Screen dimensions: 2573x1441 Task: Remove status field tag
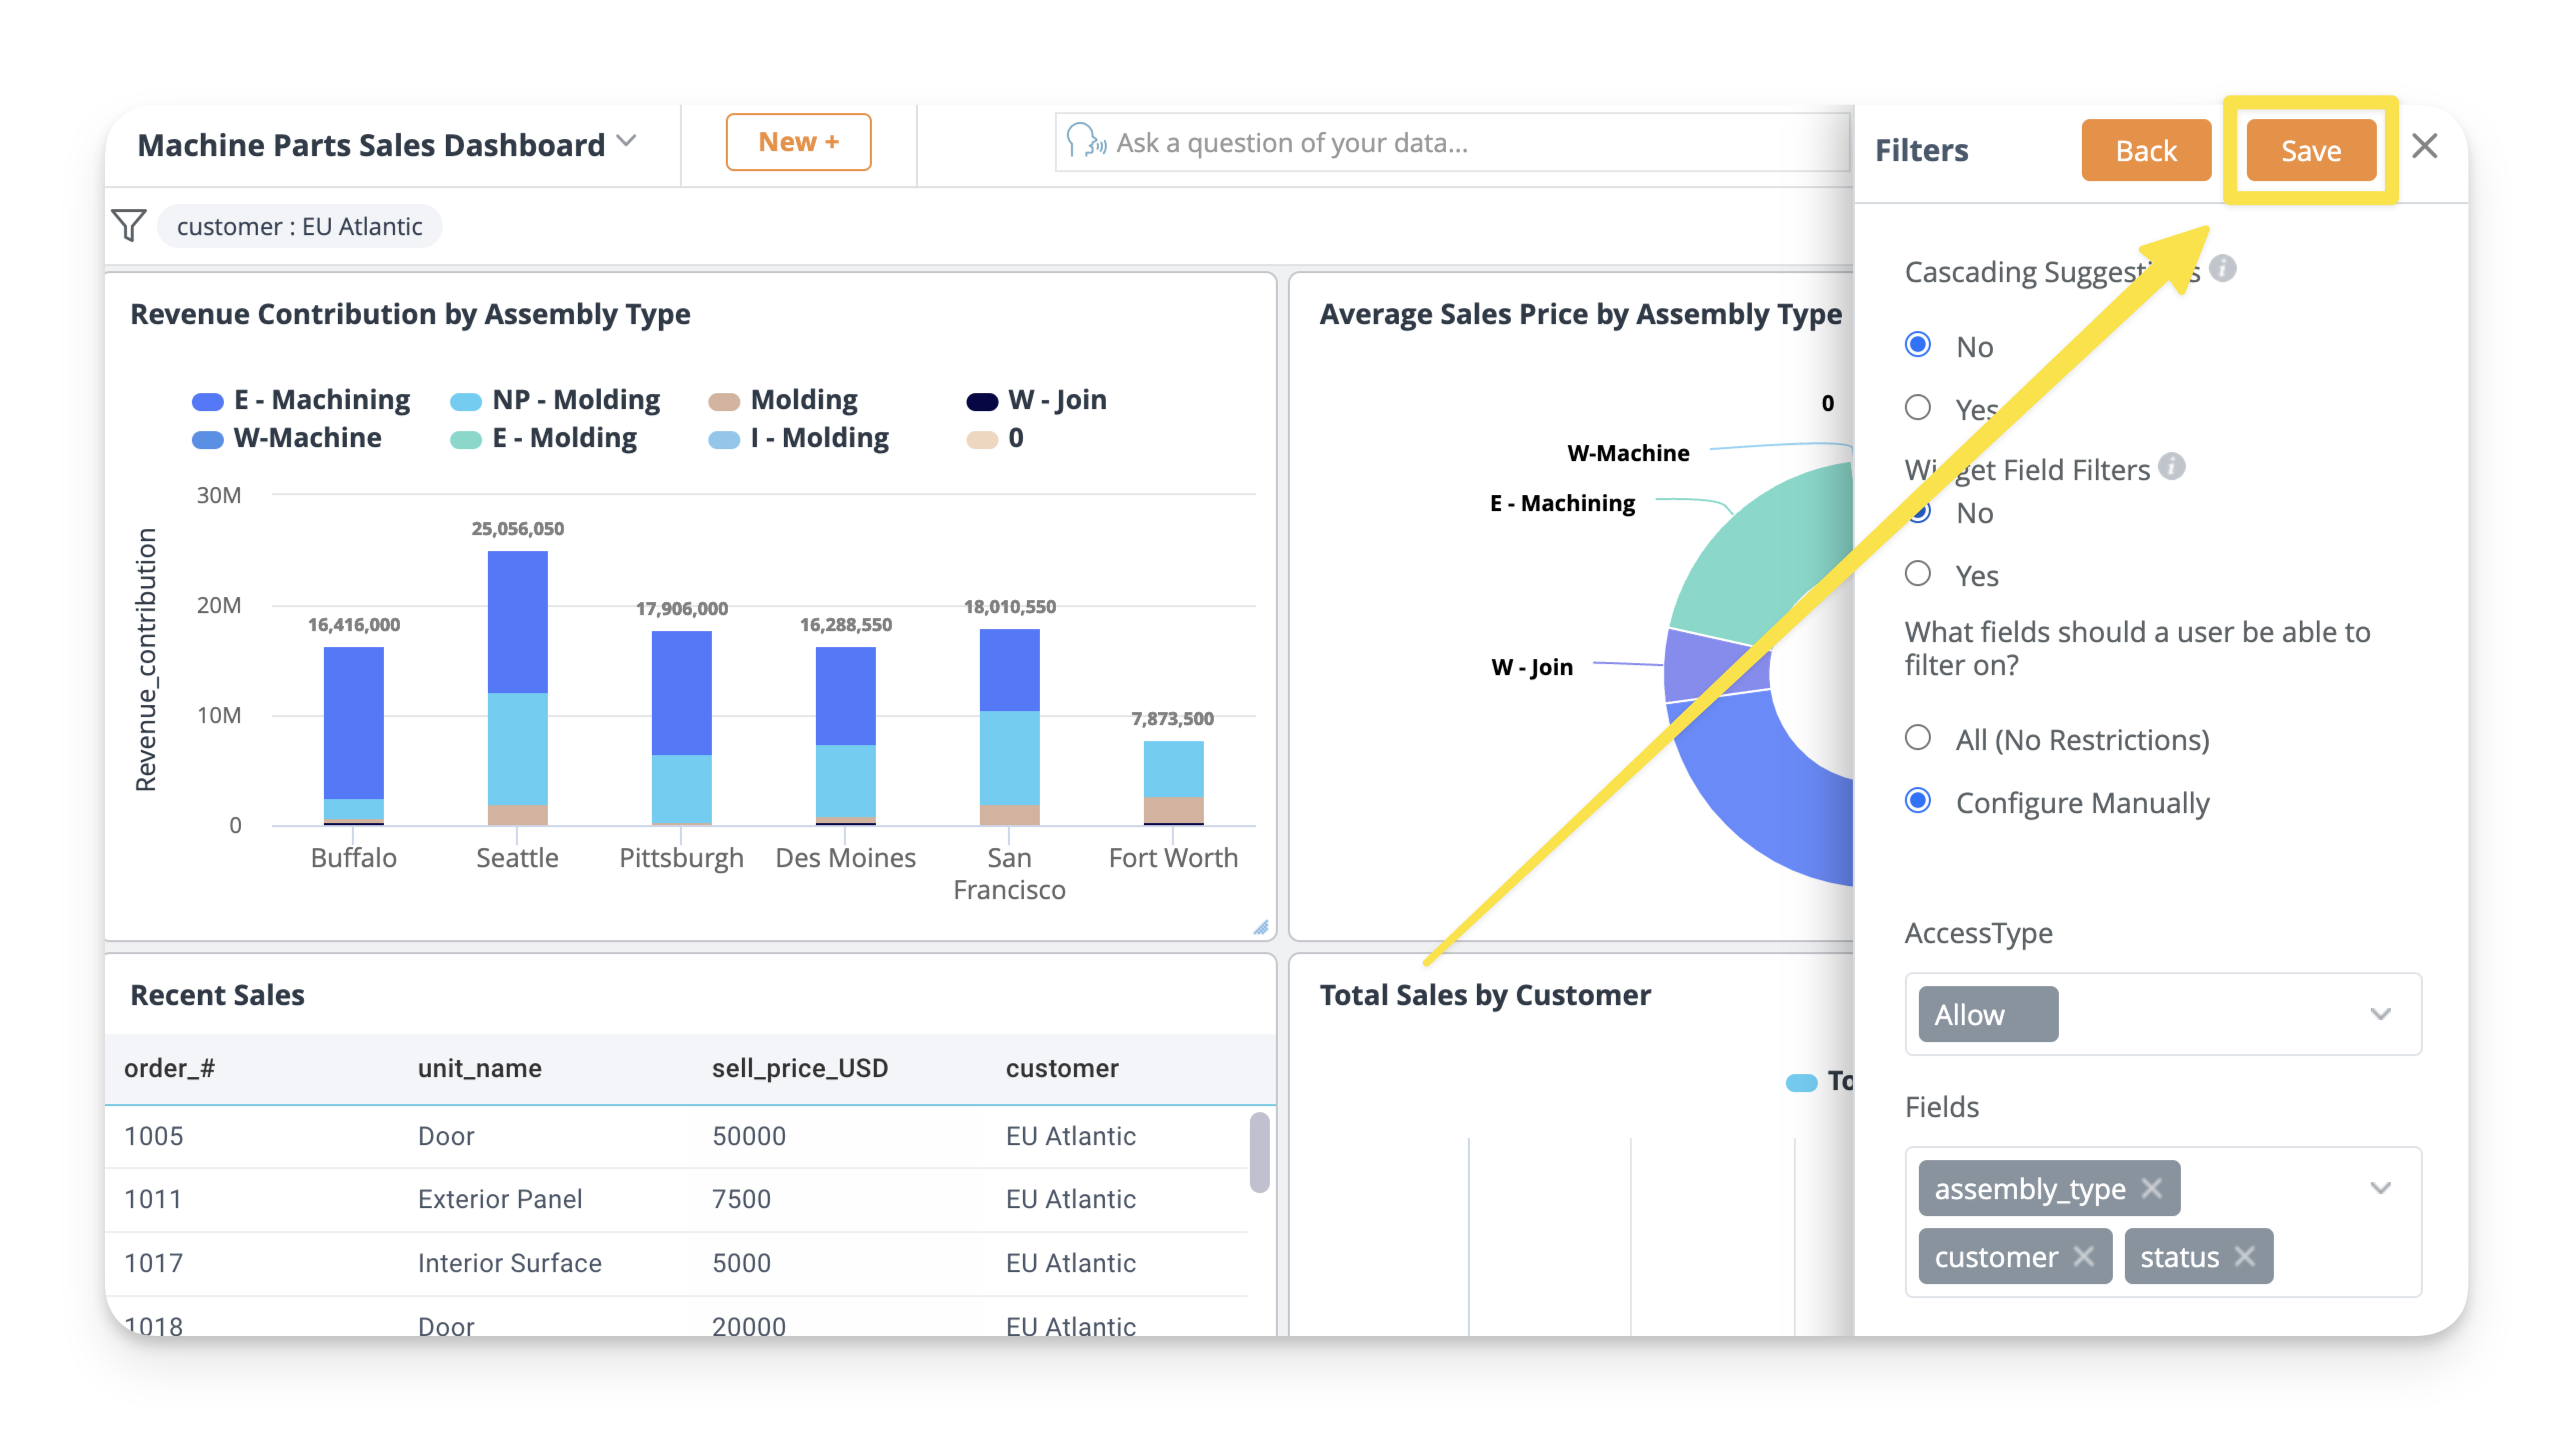click(x=2246, y=1256)
